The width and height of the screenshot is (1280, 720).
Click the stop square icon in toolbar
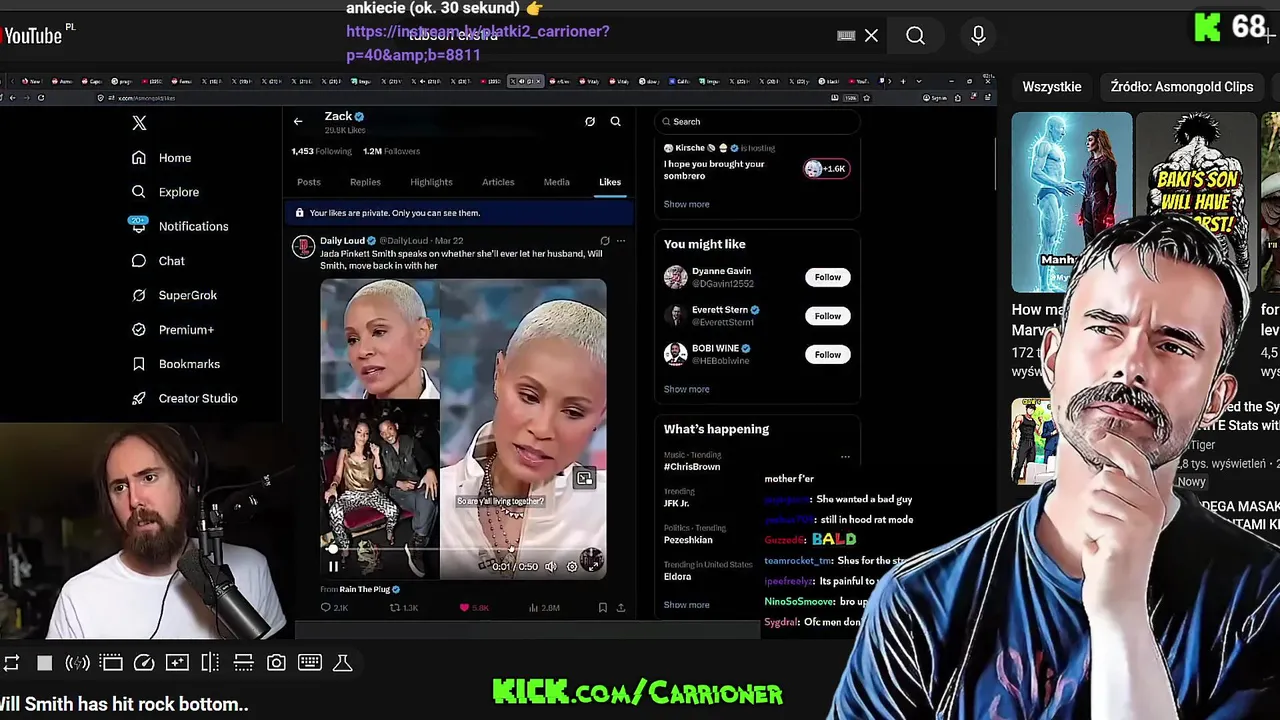tap(44, 663)
